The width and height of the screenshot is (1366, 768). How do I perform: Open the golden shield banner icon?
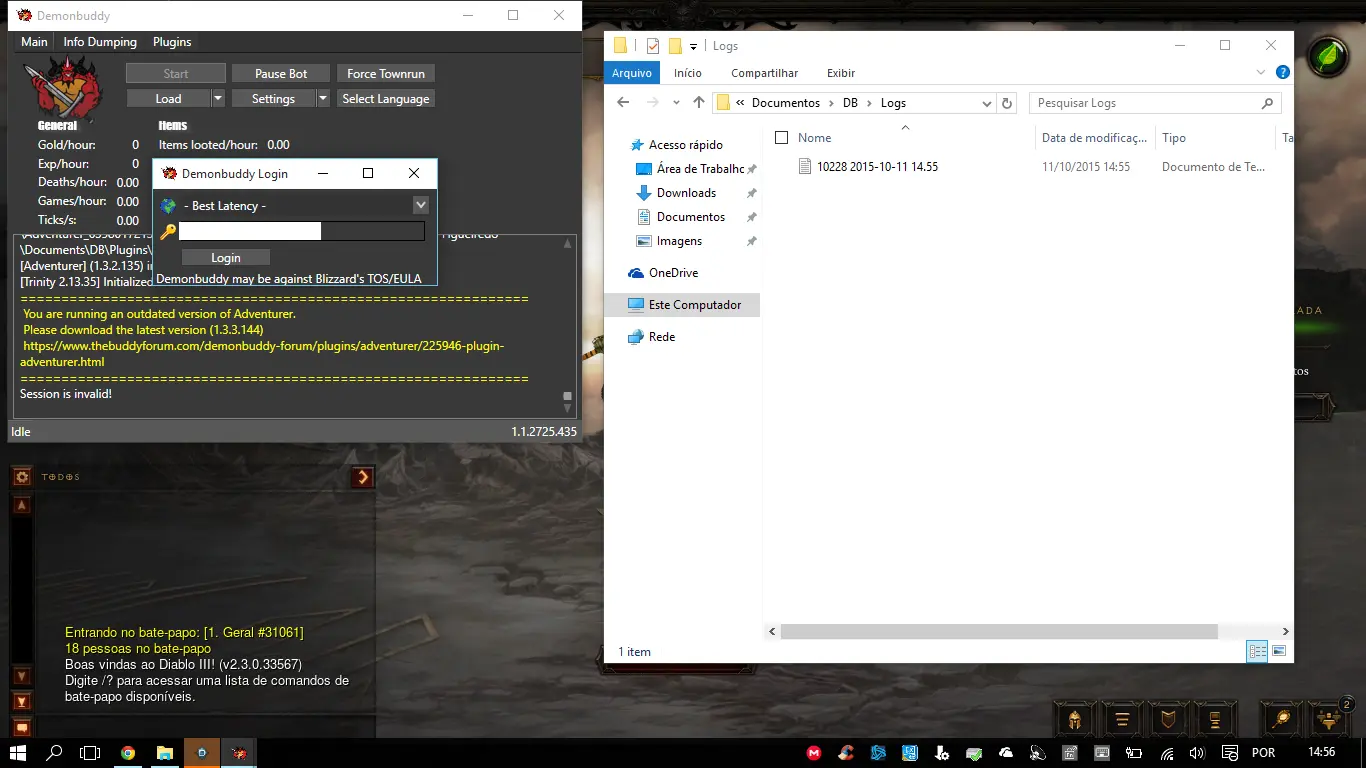1167,719
